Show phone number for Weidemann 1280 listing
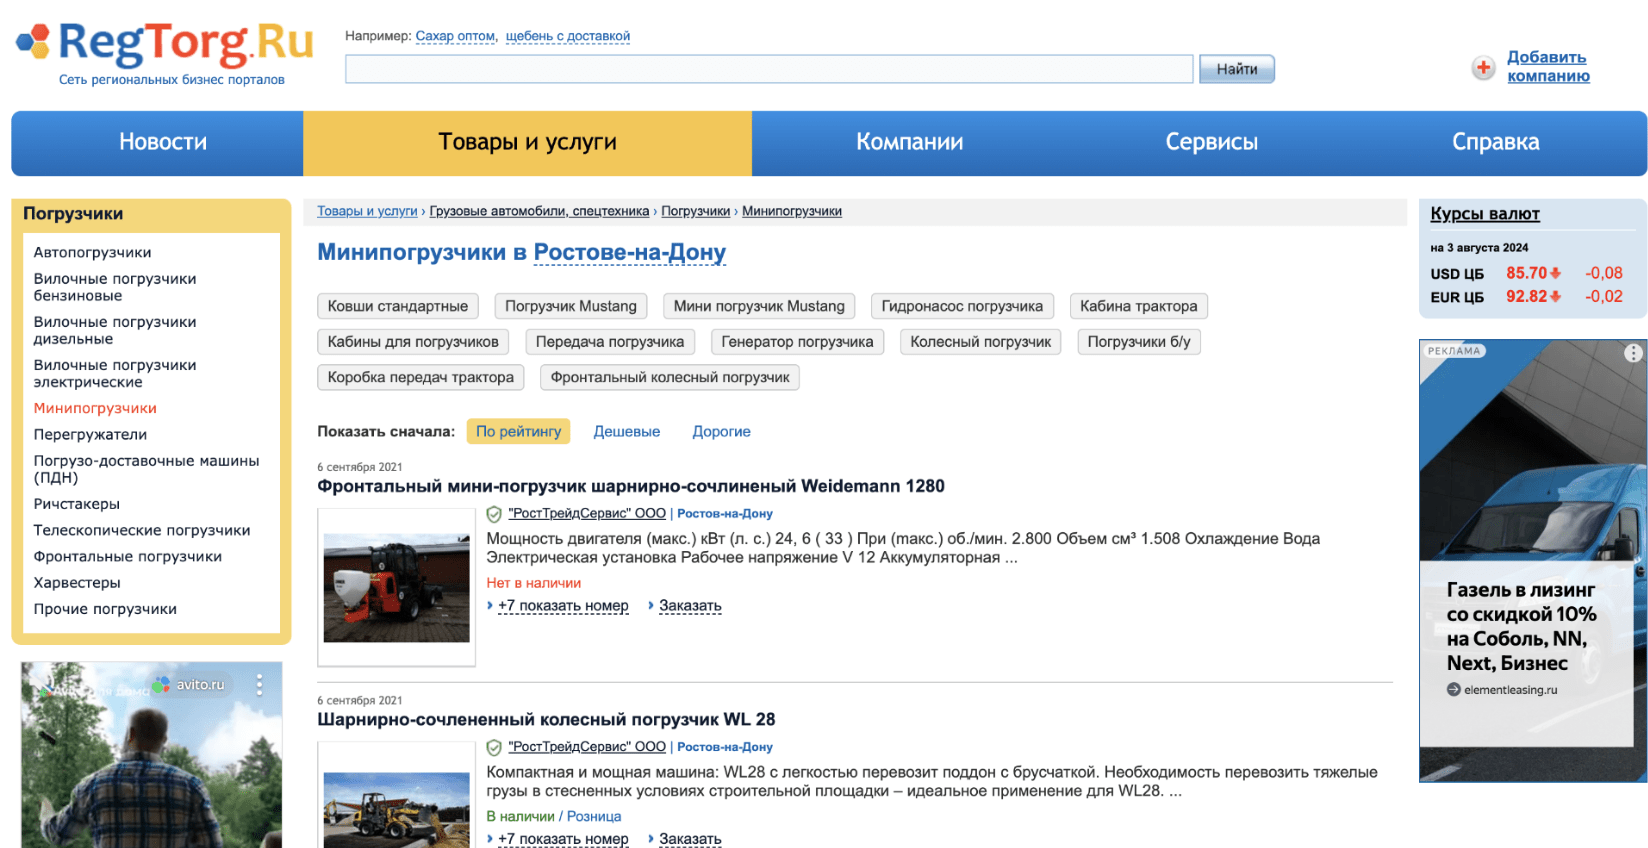 pyautogui.click(x=563, y=606)
